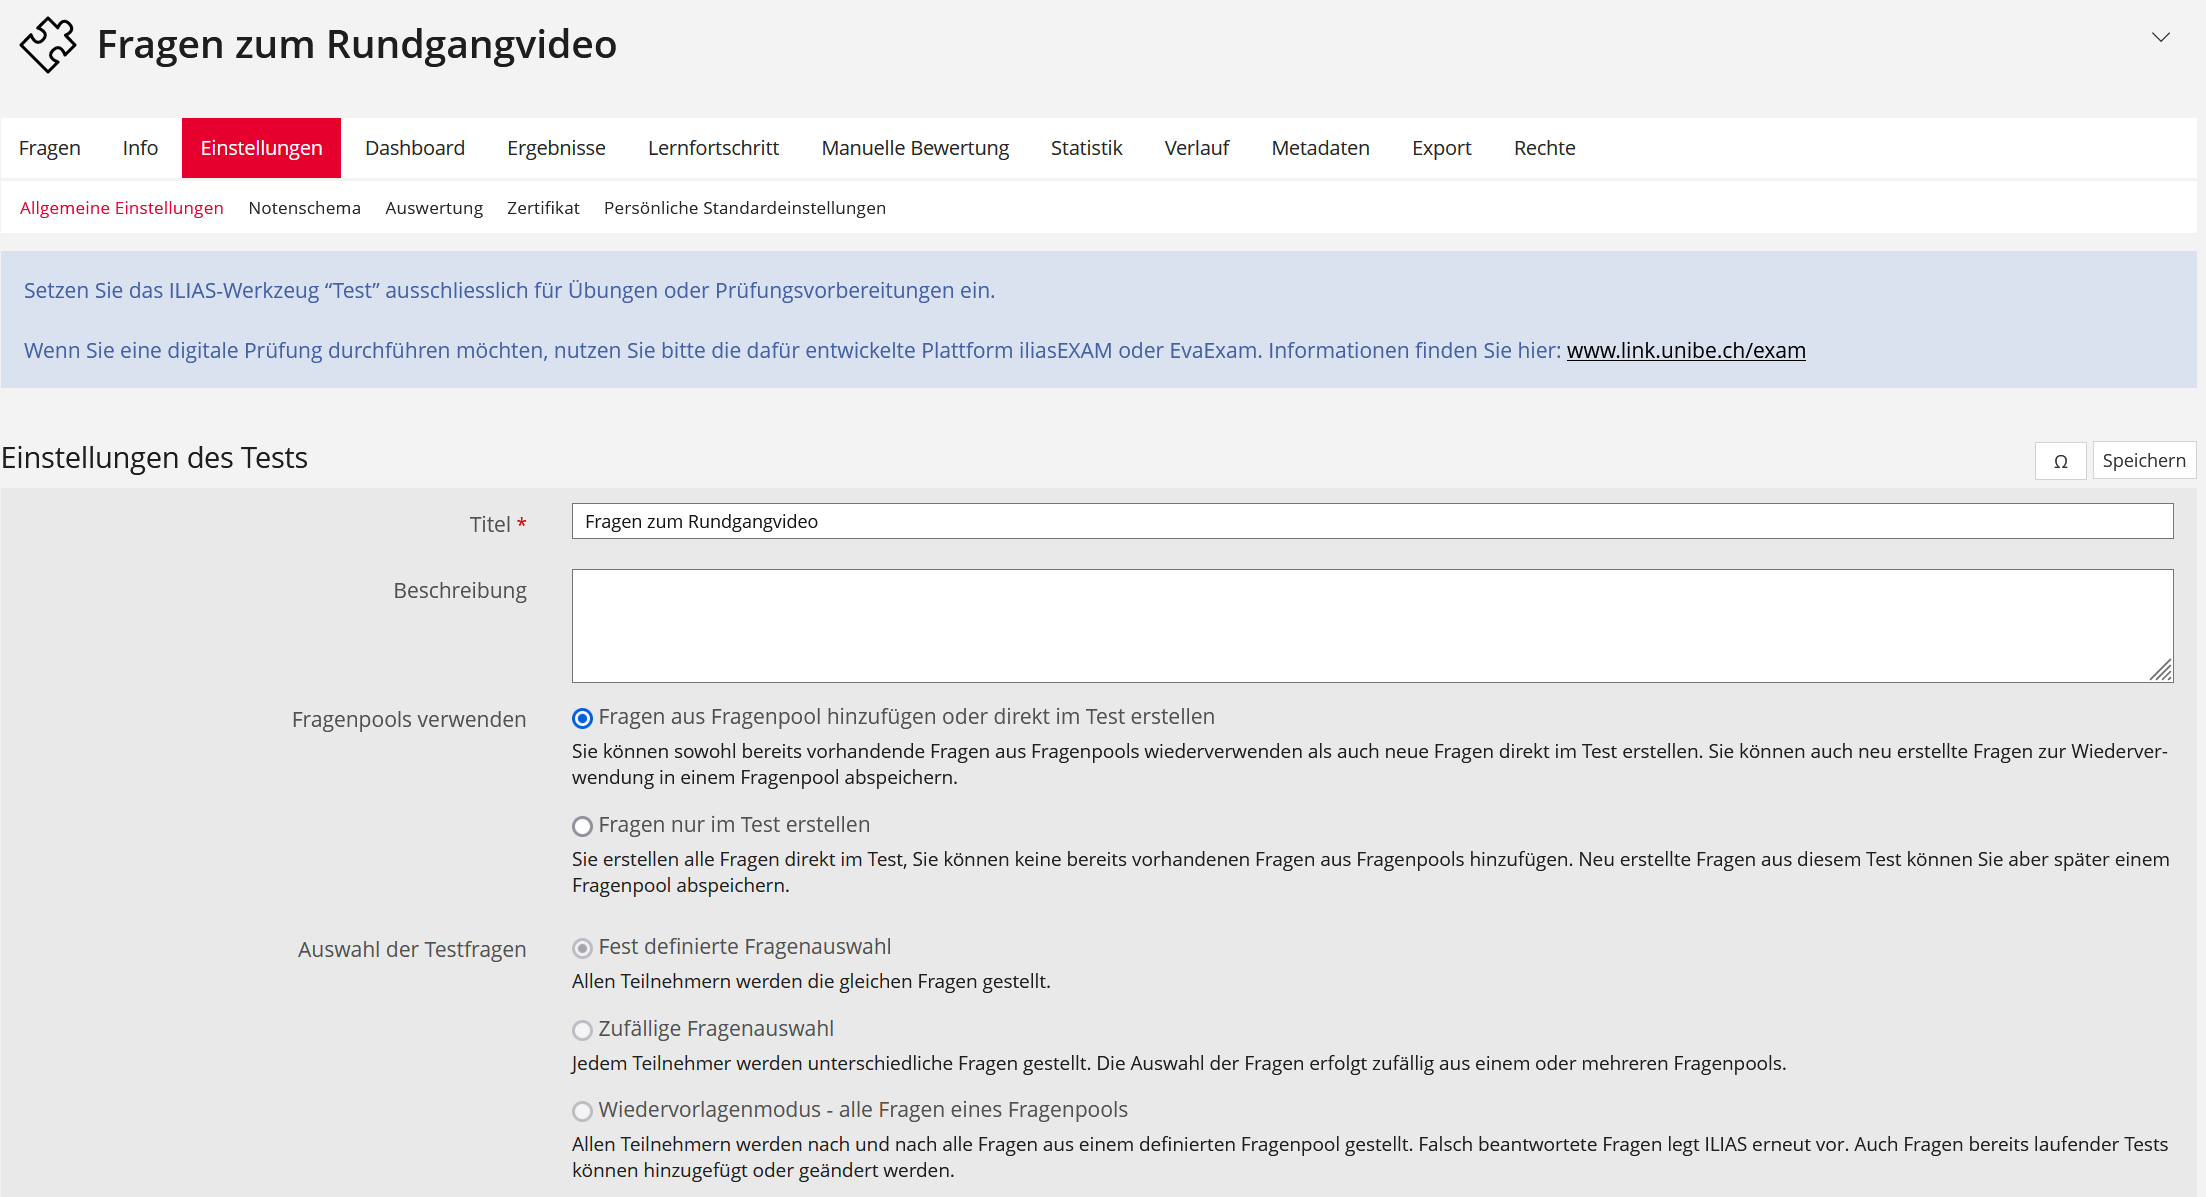This screenshot has height=1197, width=2206.
Task: Select 'Fragen nur im Test erstellen' option
Action: [x=582, y=826]
